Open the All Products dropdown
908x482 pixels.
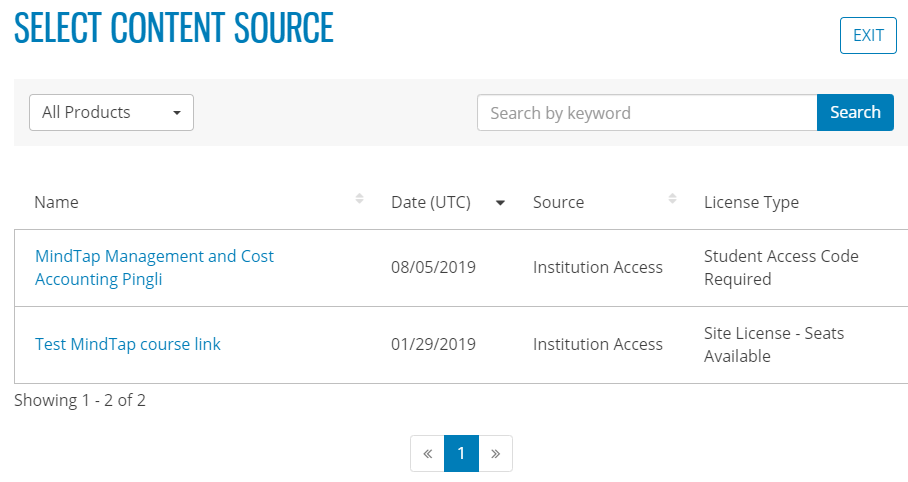111,112
